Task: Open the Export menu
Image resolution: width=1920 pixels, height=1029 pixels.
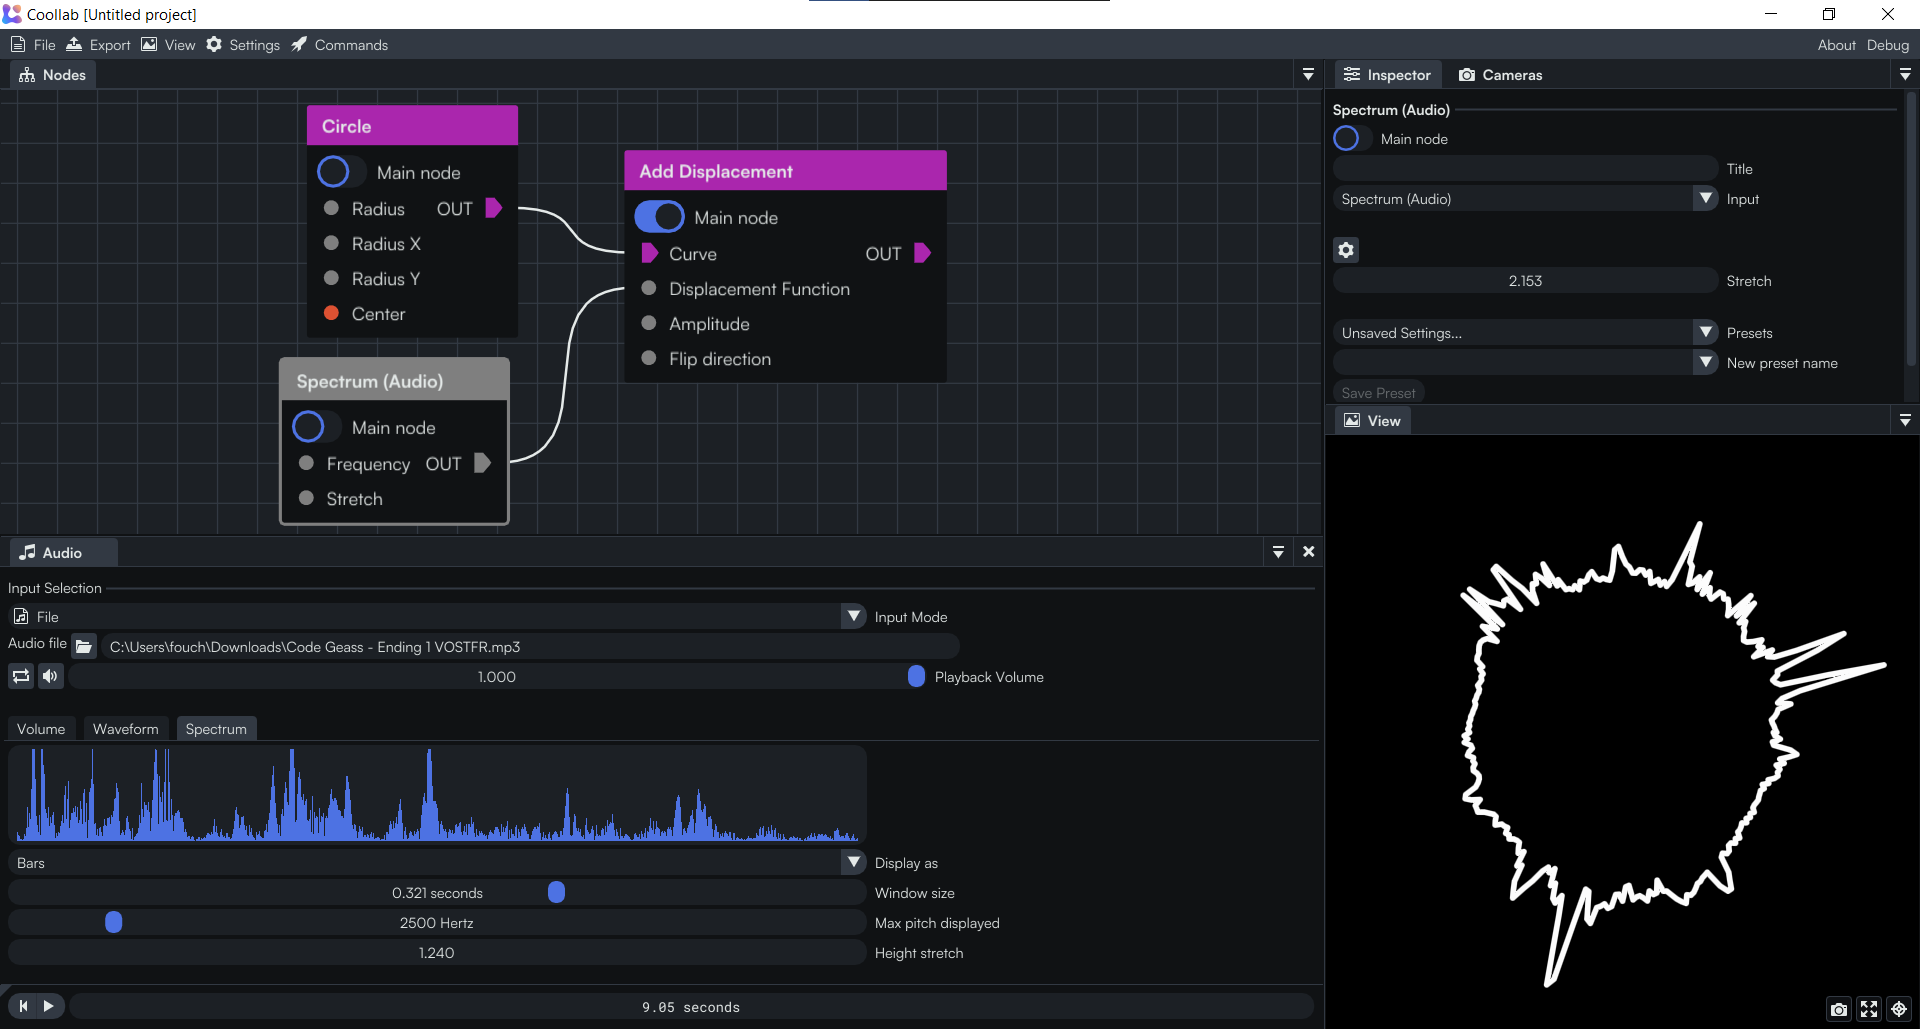Action: [98, 45]
